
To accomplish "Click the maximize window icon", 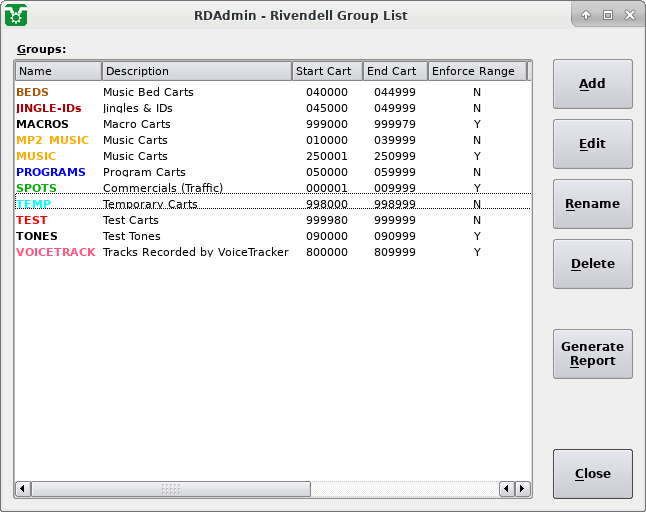I will click(x=607, y=15).
